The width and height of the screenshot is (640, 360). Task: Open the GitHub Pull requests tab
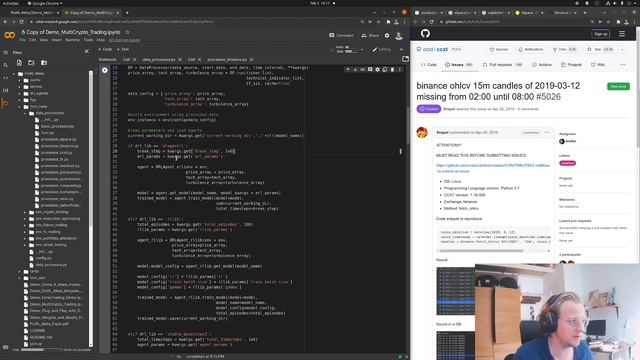coord(502,64)
